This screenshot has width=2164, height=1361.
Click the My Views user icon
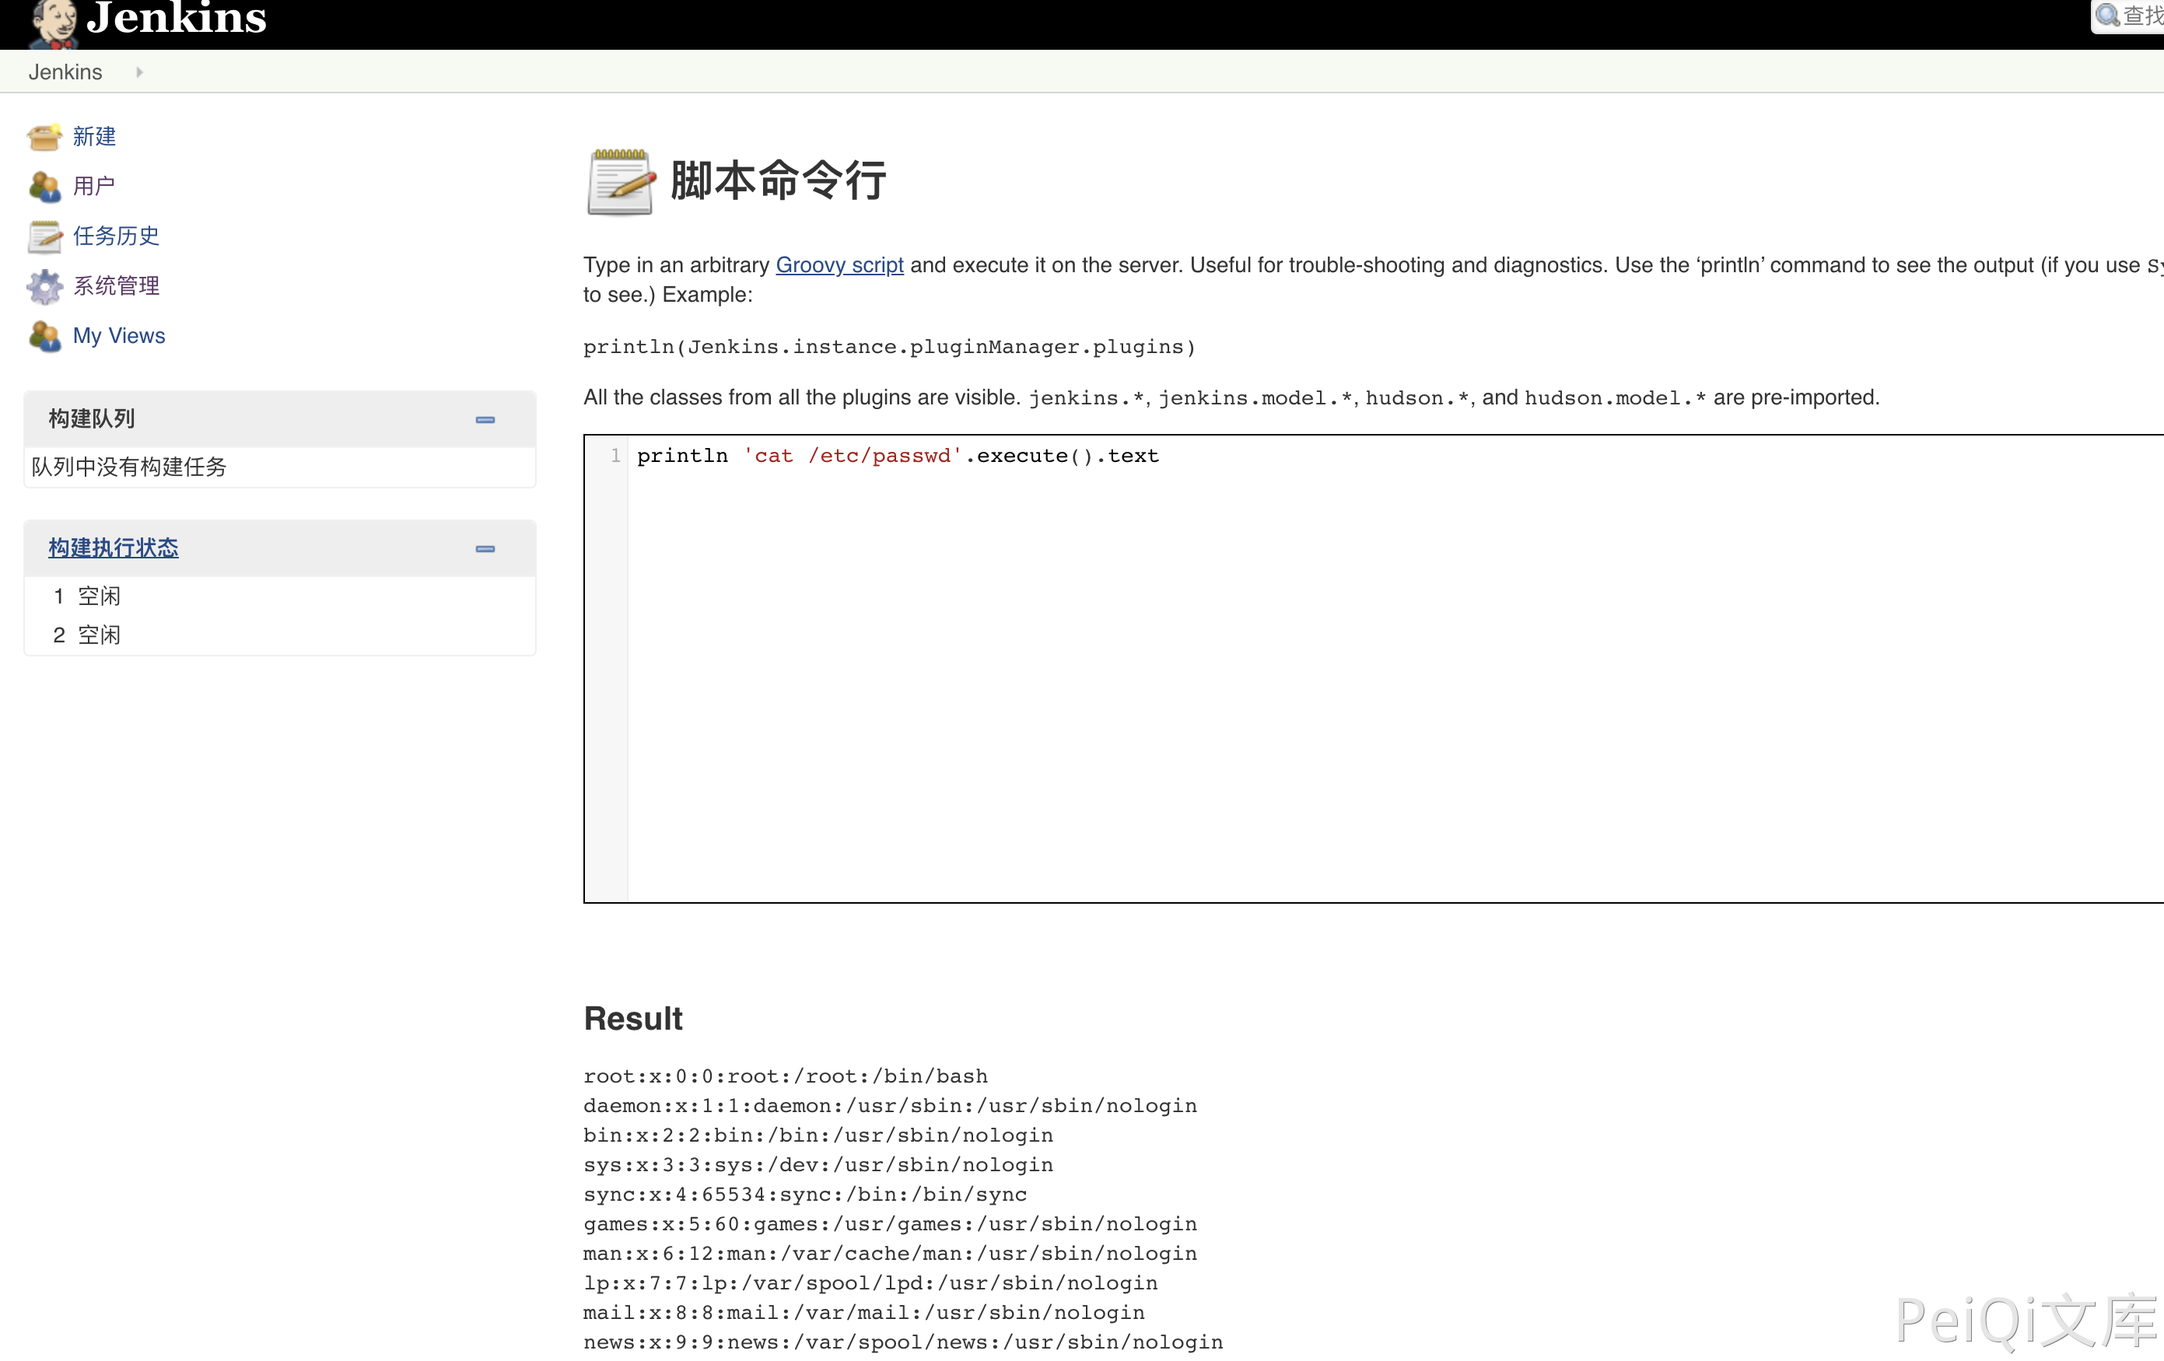tap(44, 336)
